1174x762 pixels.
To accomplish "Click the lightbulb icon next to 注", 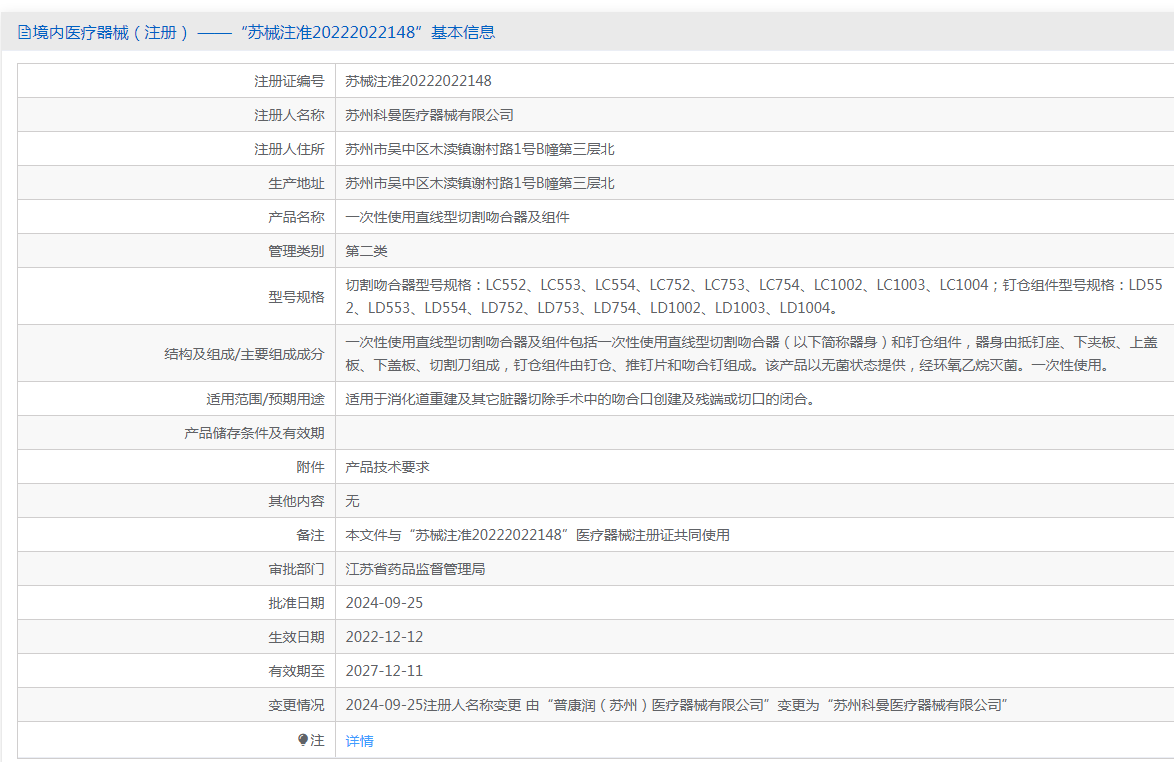I will point(302,740).
